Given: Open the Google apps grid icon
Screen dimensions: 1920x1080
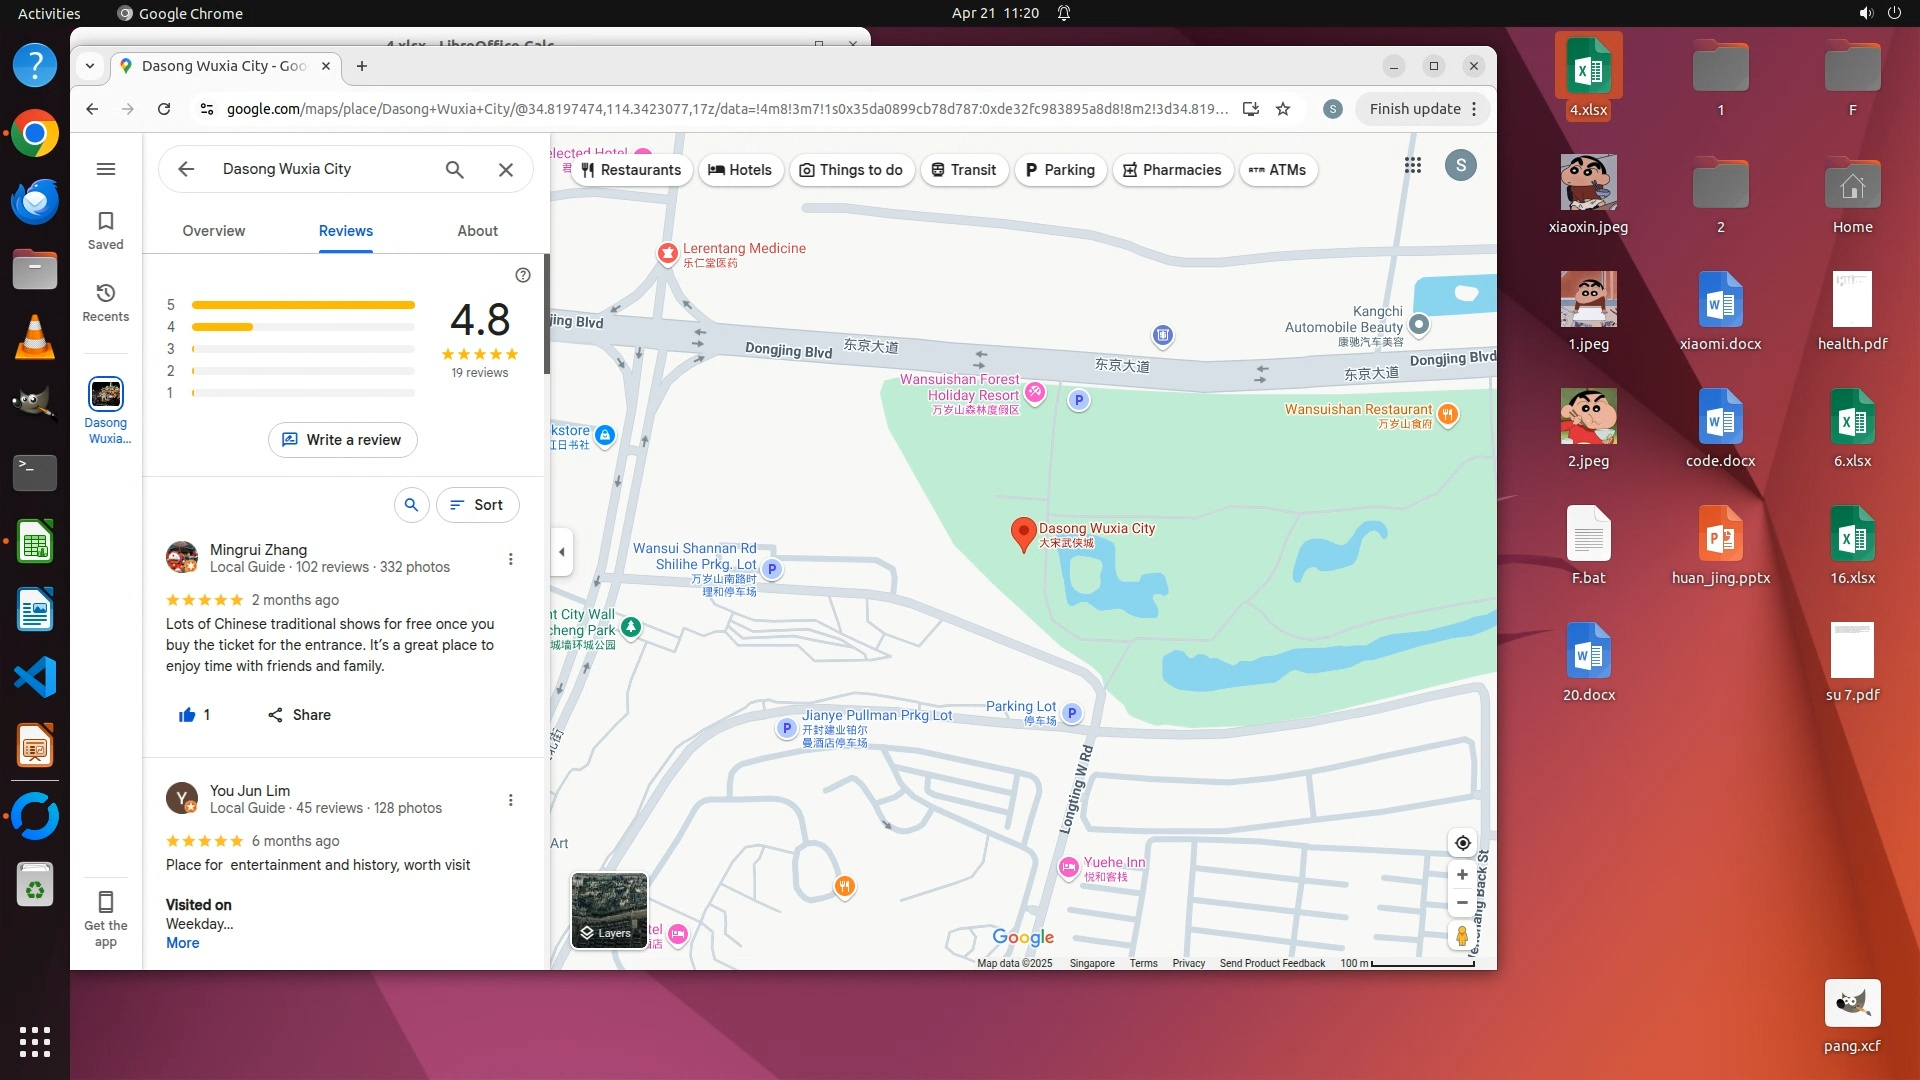Looking at the screenshot, I should (x=1412, y=166).
